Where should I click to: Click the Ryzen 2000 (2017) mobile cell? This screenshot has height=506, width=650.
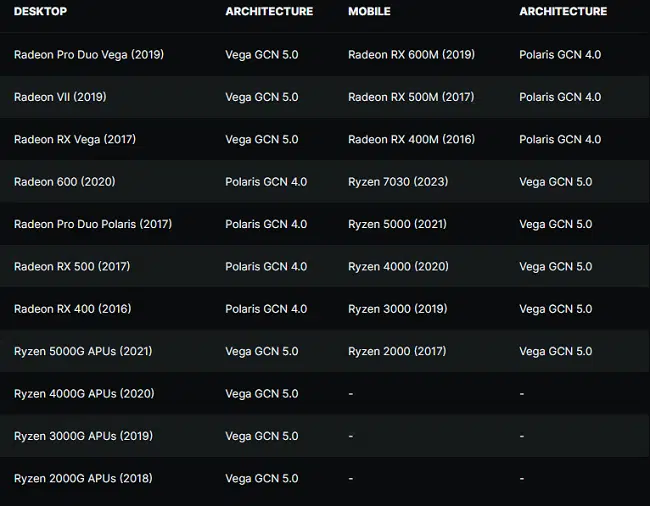[397, 351]
